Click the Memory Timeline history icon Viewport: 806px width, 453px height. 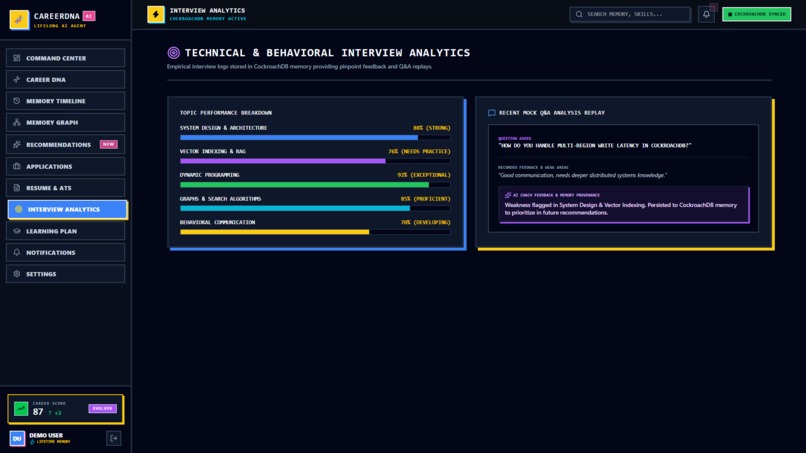click(x=16, y=101)
